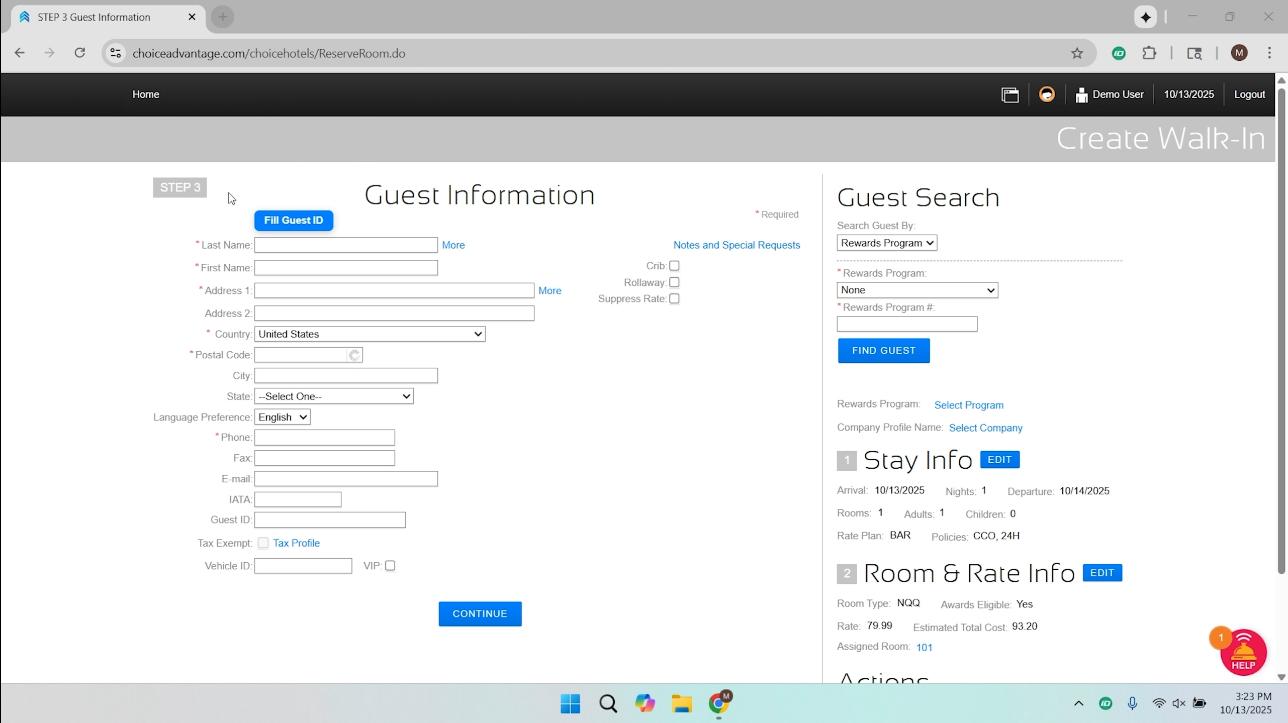This screenshot has height=723, width=1288.
Task: Bookmark this page with the star icon
Action: (1077, 53)
